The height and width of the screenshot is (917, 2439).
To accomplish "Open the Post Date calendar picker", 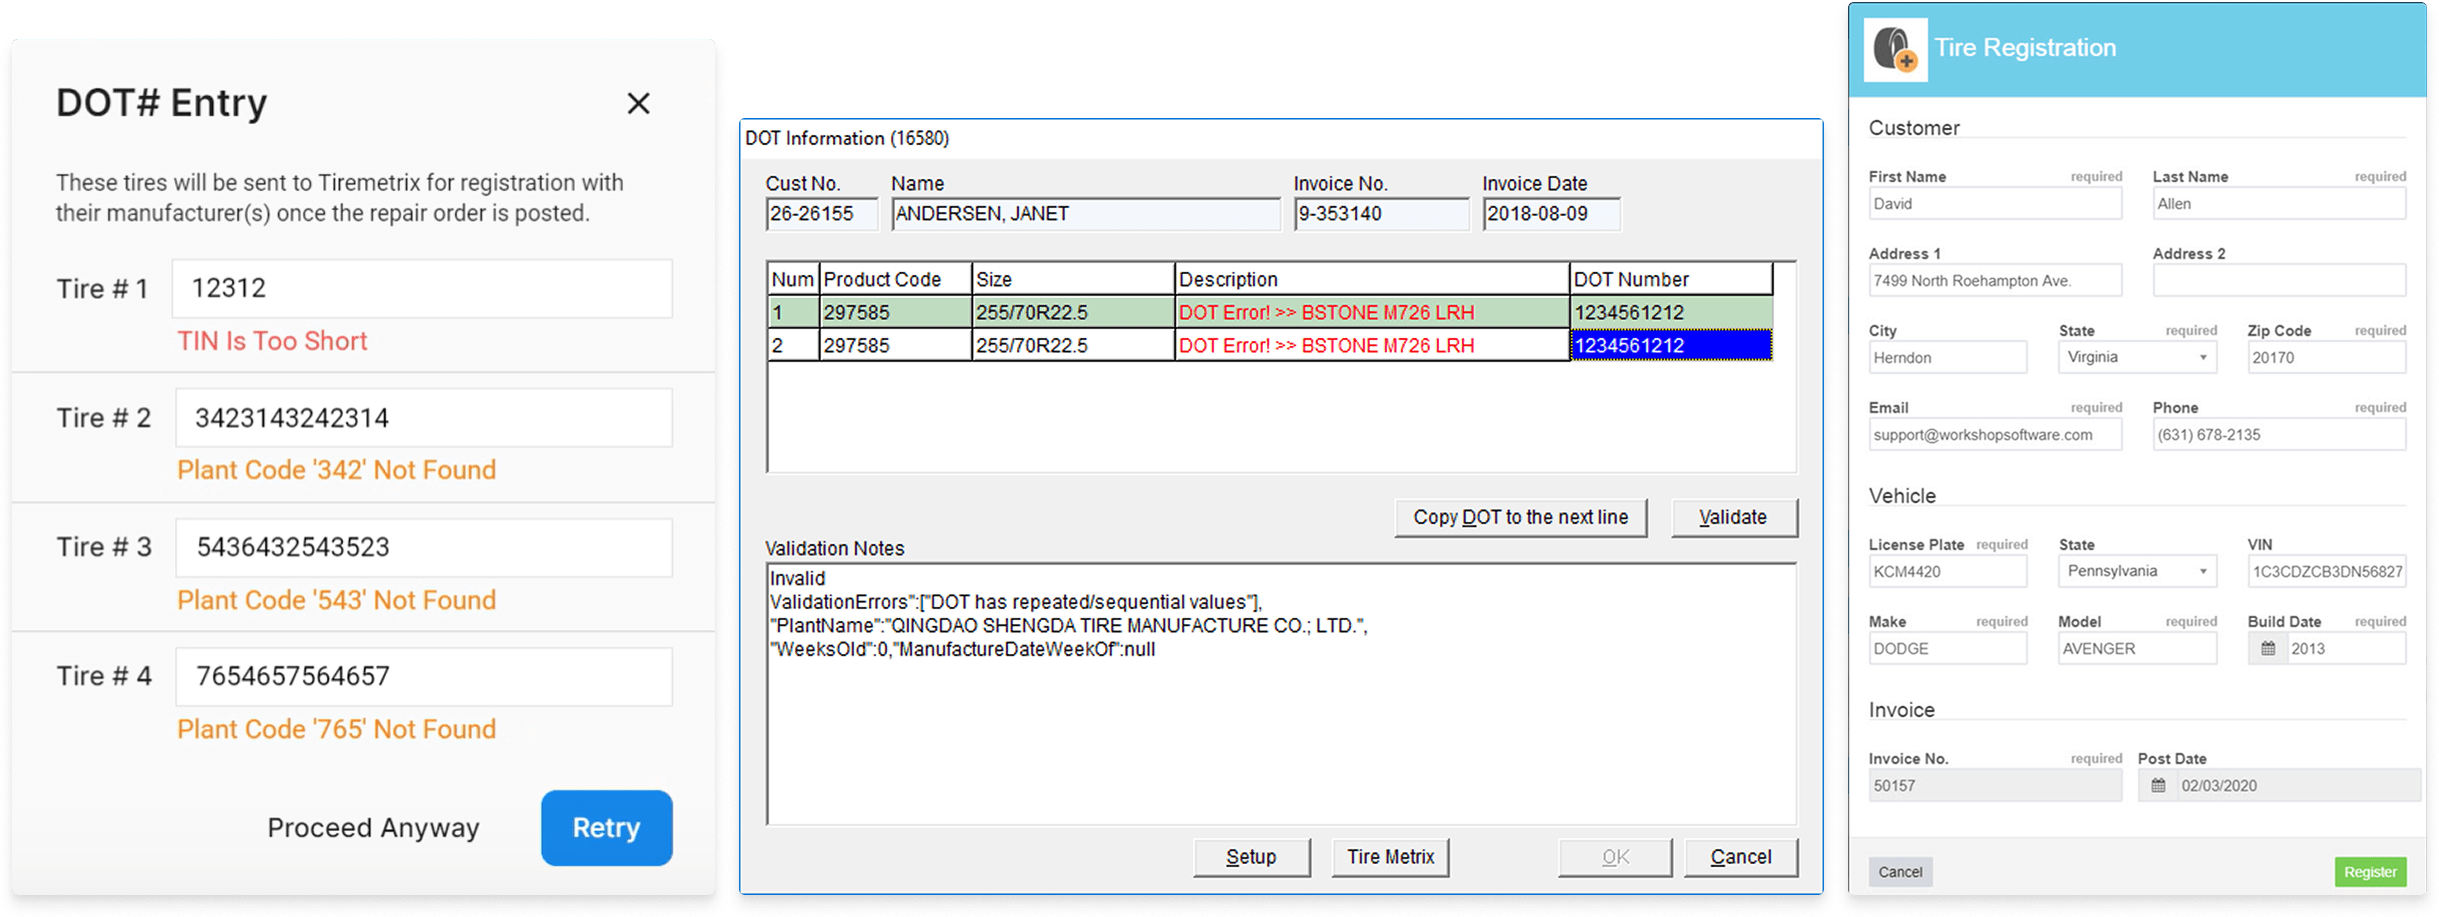I will [x=2159, y=785].
